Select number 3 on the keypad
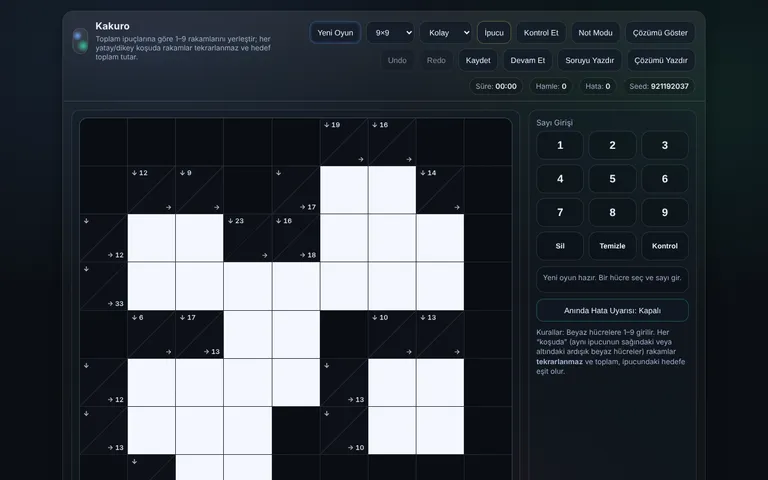This screenshot has height=480, width=768. pyautogui.click(x=665, y=145)
